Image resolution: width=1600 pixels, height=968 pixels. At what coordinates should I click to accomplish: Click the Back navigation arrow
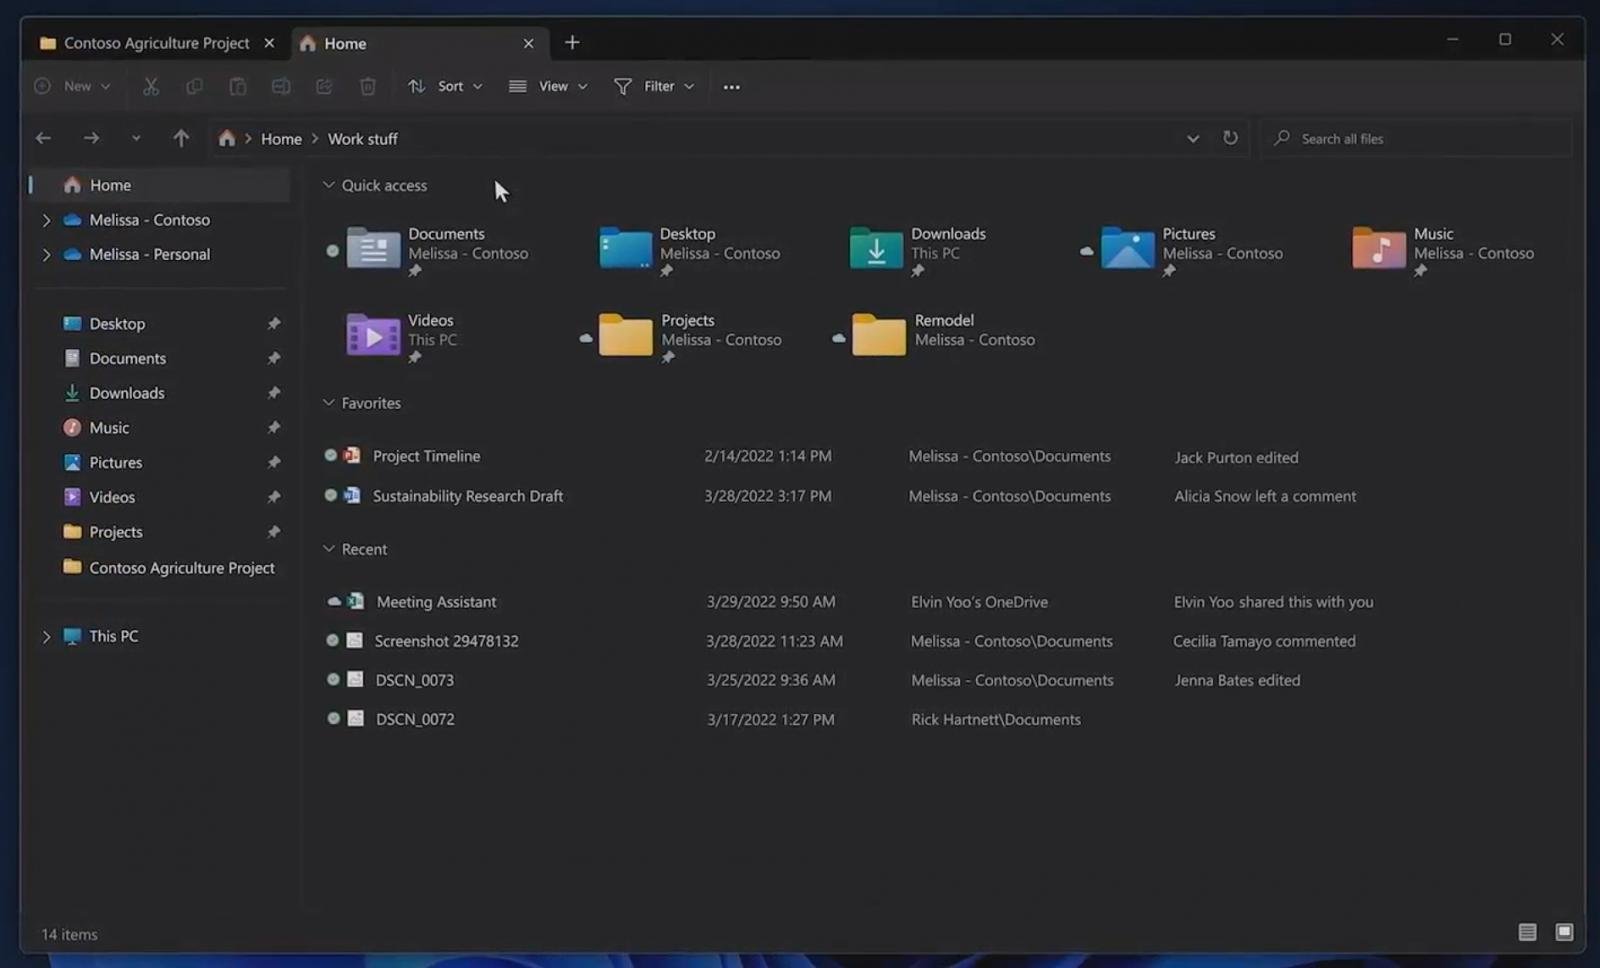tap(43, 138)
